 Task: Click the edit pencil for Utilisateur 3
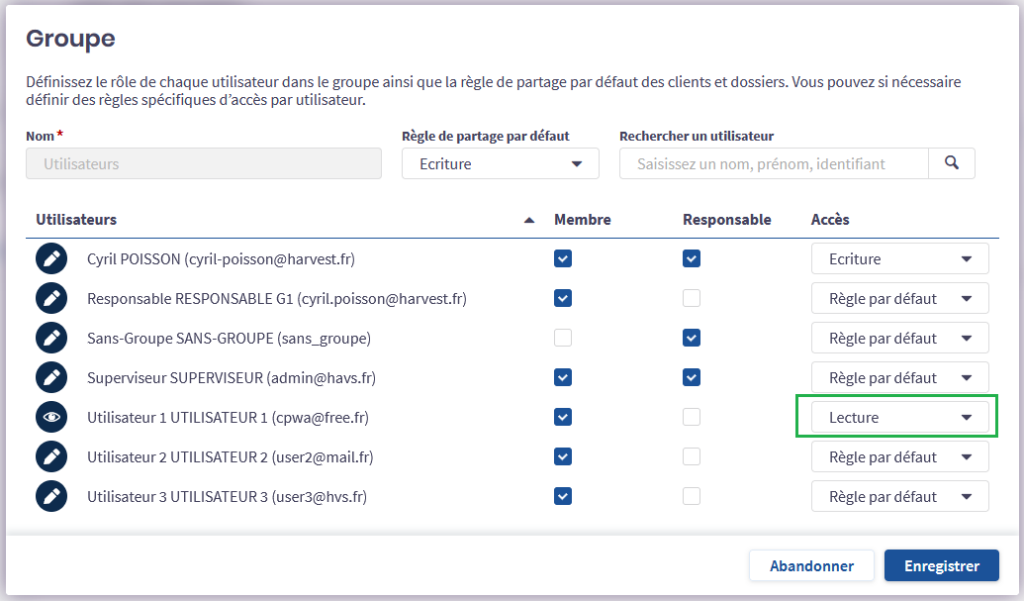pos(51,496)
